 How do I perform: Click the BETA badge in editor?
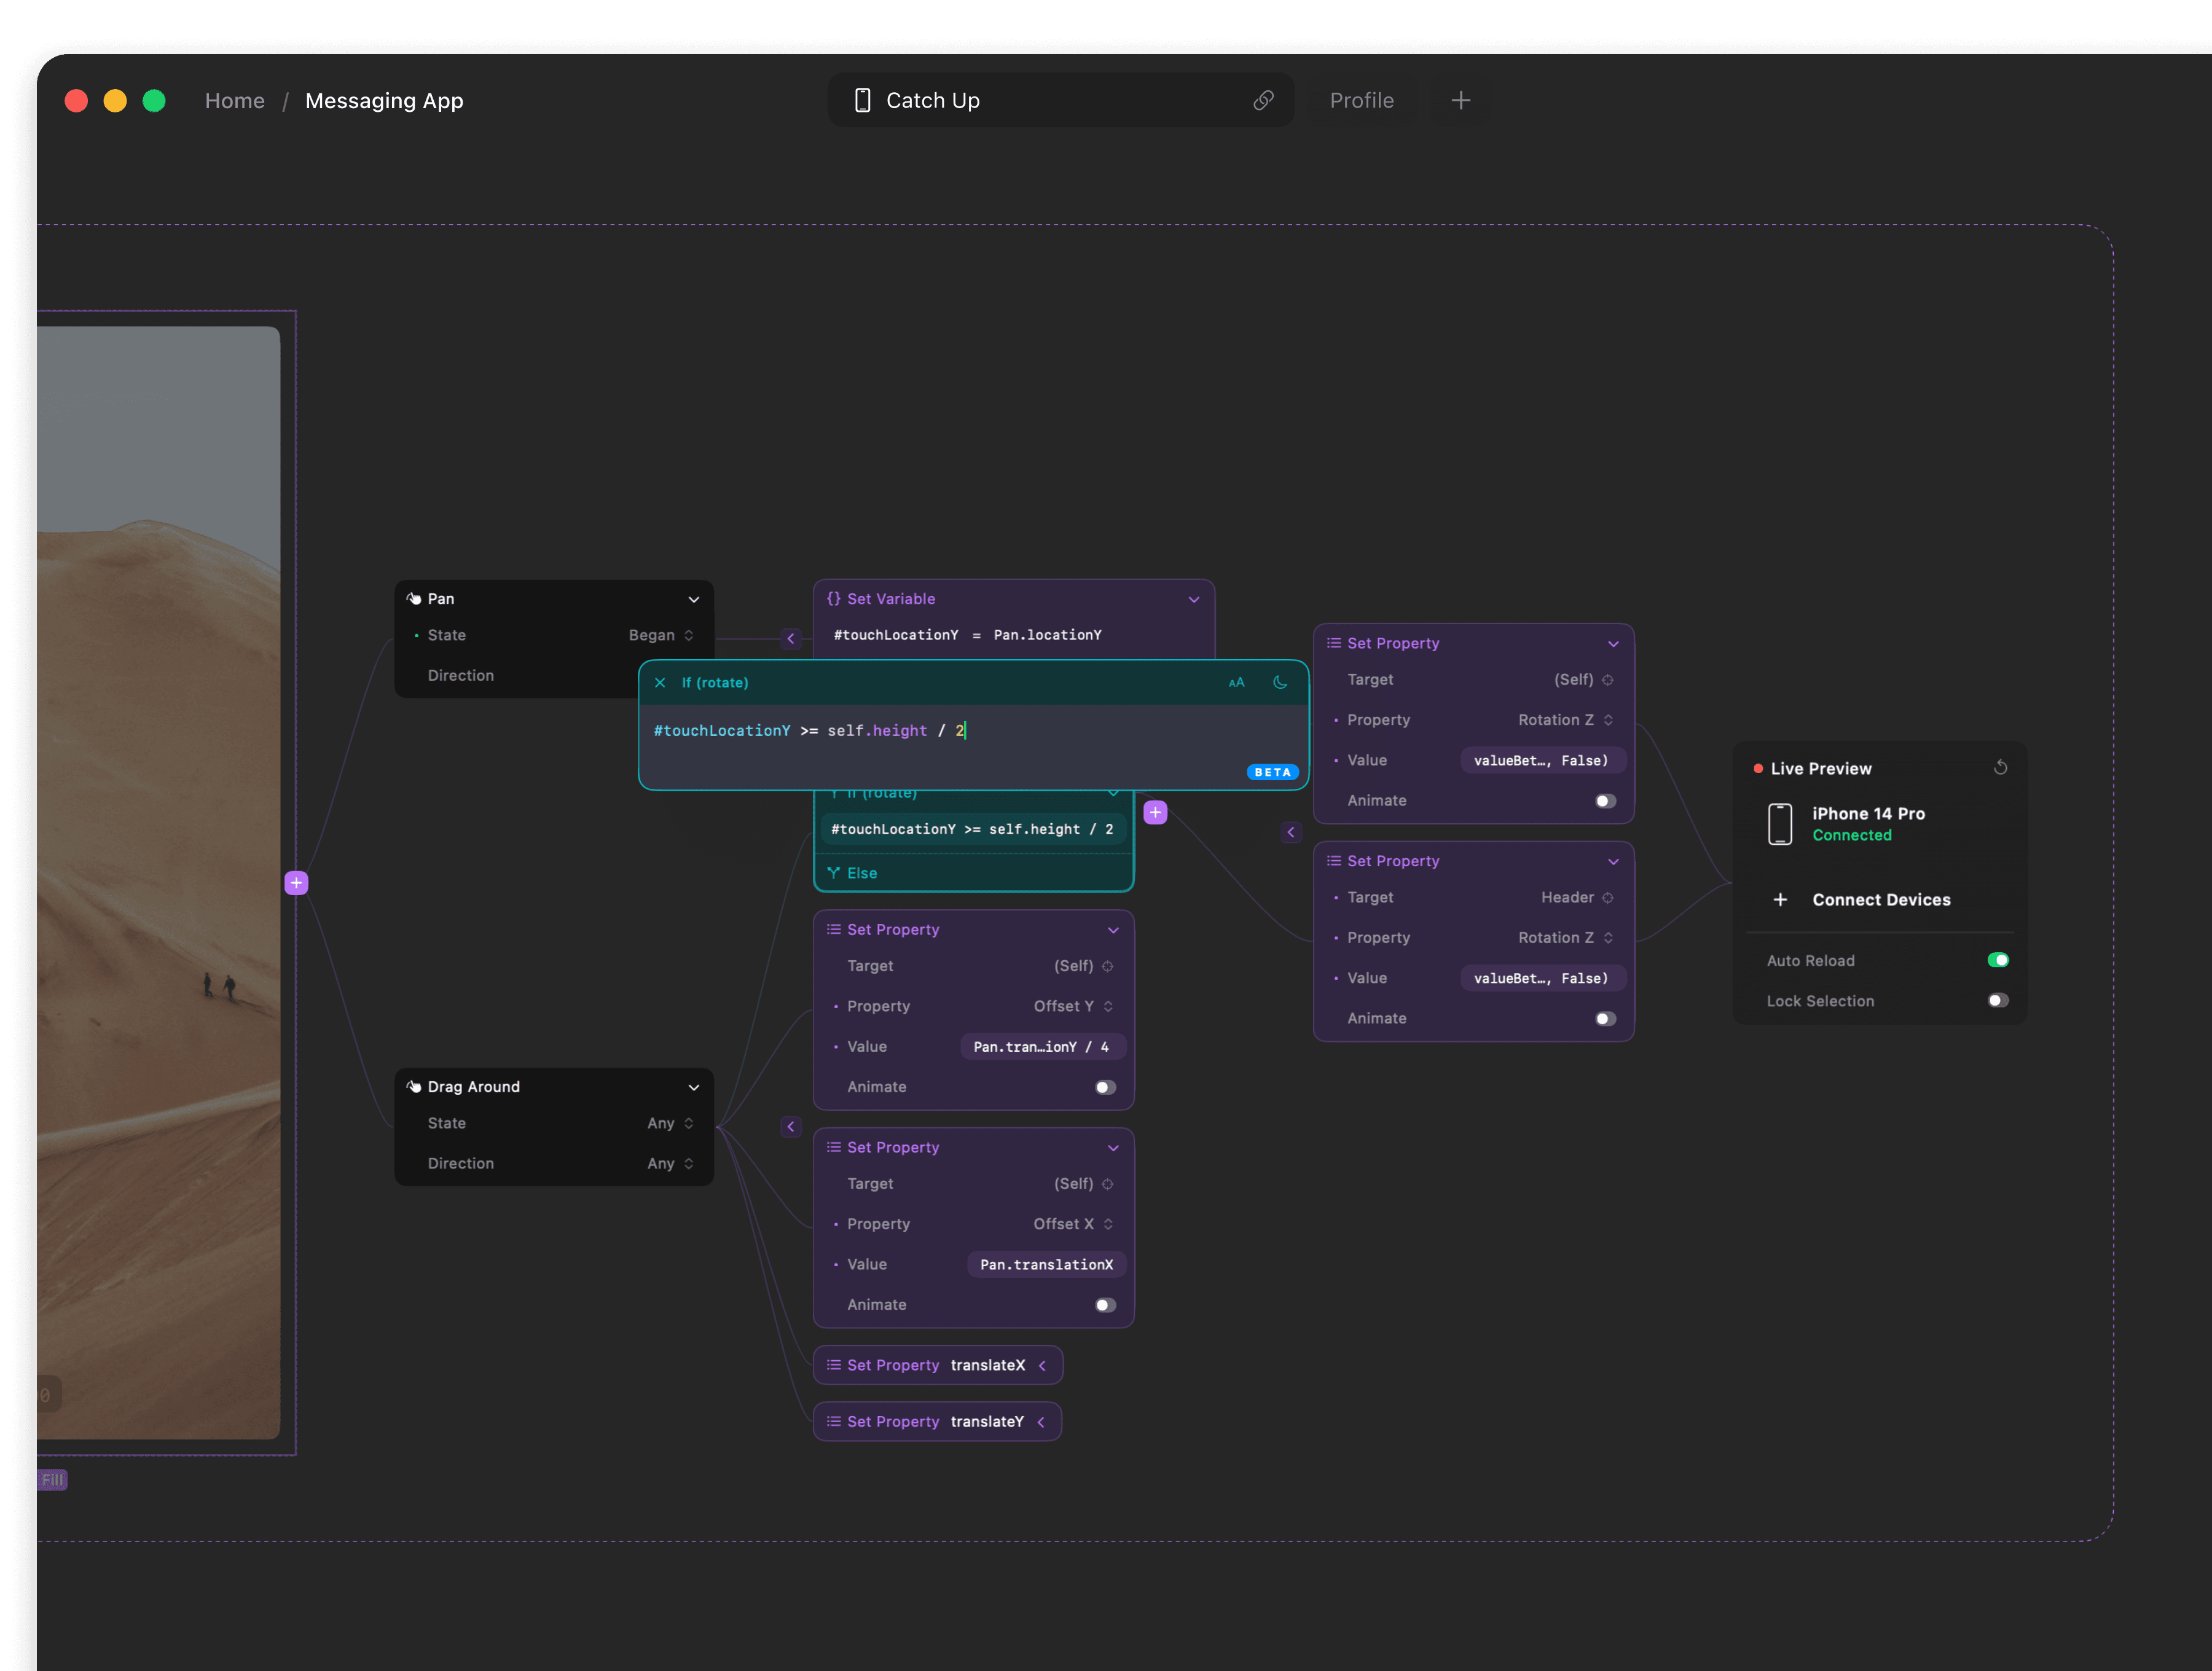[1272, 772]
